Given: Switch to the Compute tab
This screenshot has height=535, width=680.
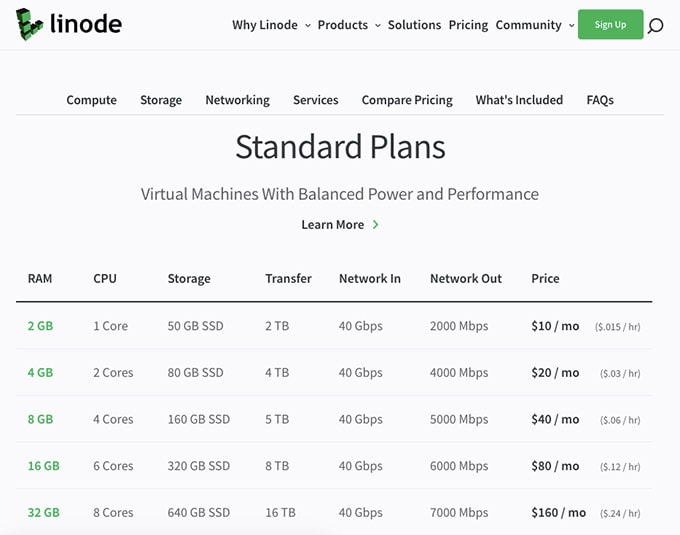Looking at the screenshot, I should (92, 100).
